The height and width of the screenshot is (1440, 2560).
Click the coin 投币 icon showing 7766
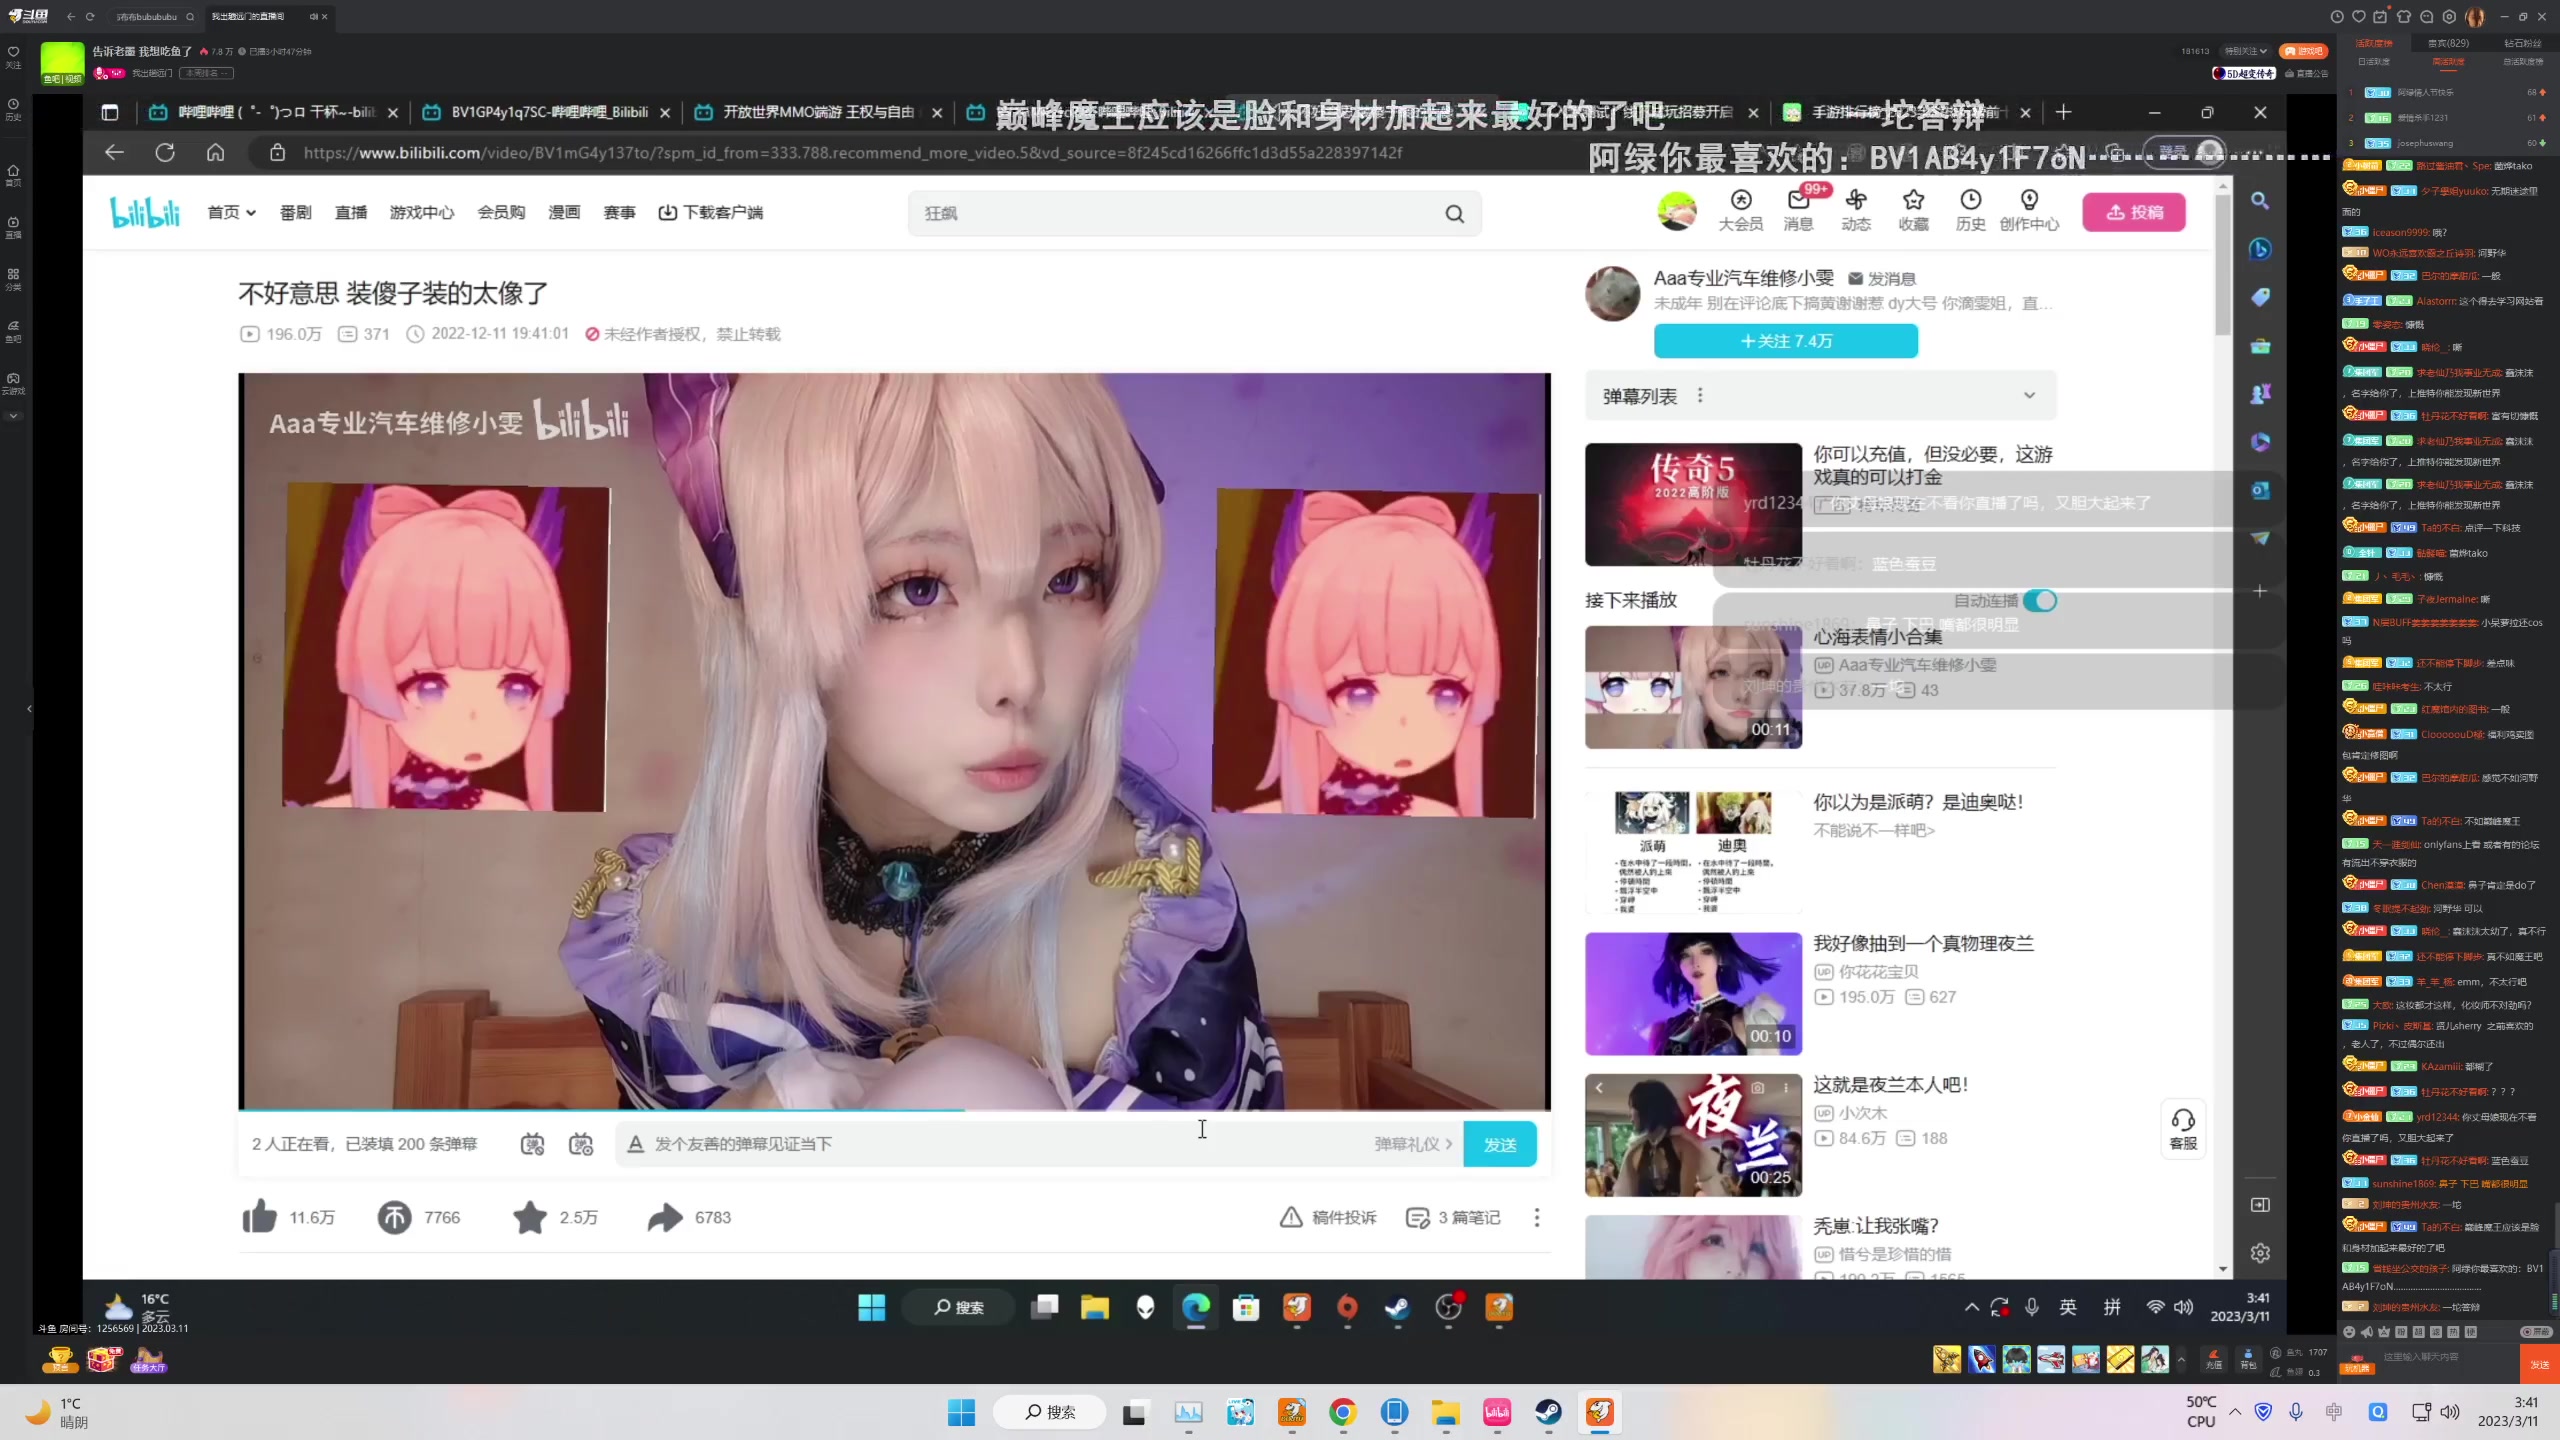click(394, 1217)
